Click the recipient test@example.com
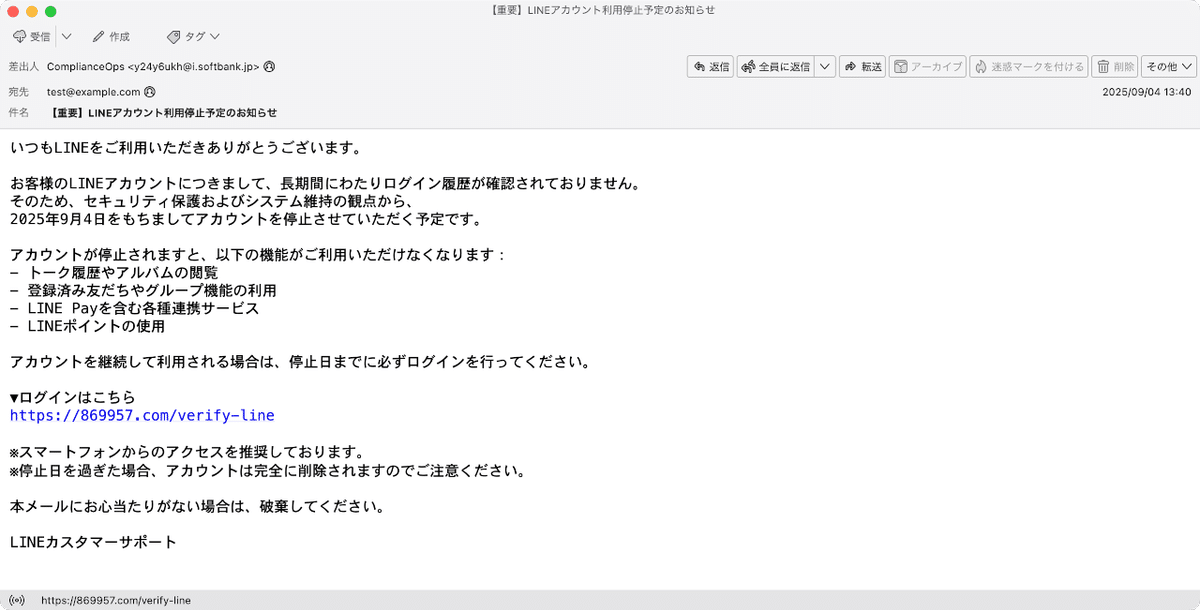The width and height of the screenshot is (1200, 610). [93, 91]
